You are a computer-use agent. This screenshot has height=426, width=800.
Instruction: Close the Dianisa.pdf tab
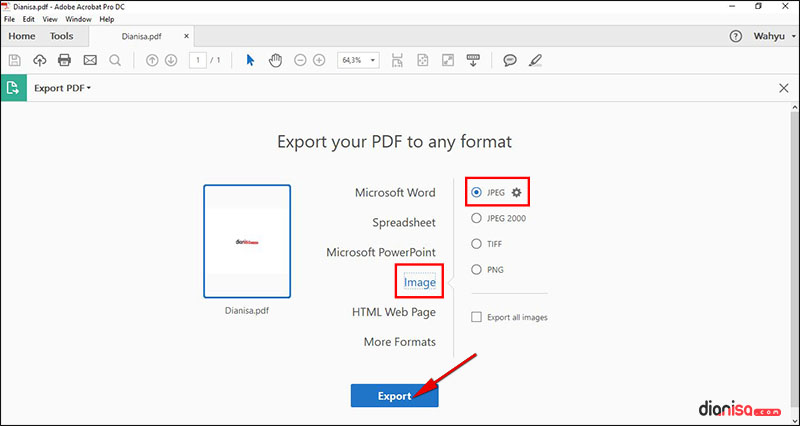[186, 36]
